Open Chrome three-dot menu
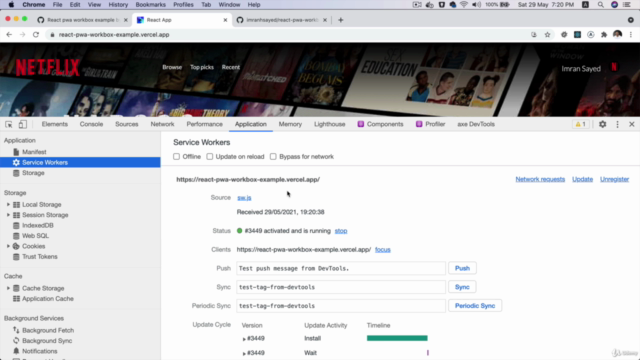The width and height of the screenshot is (640, 360). 631,35
